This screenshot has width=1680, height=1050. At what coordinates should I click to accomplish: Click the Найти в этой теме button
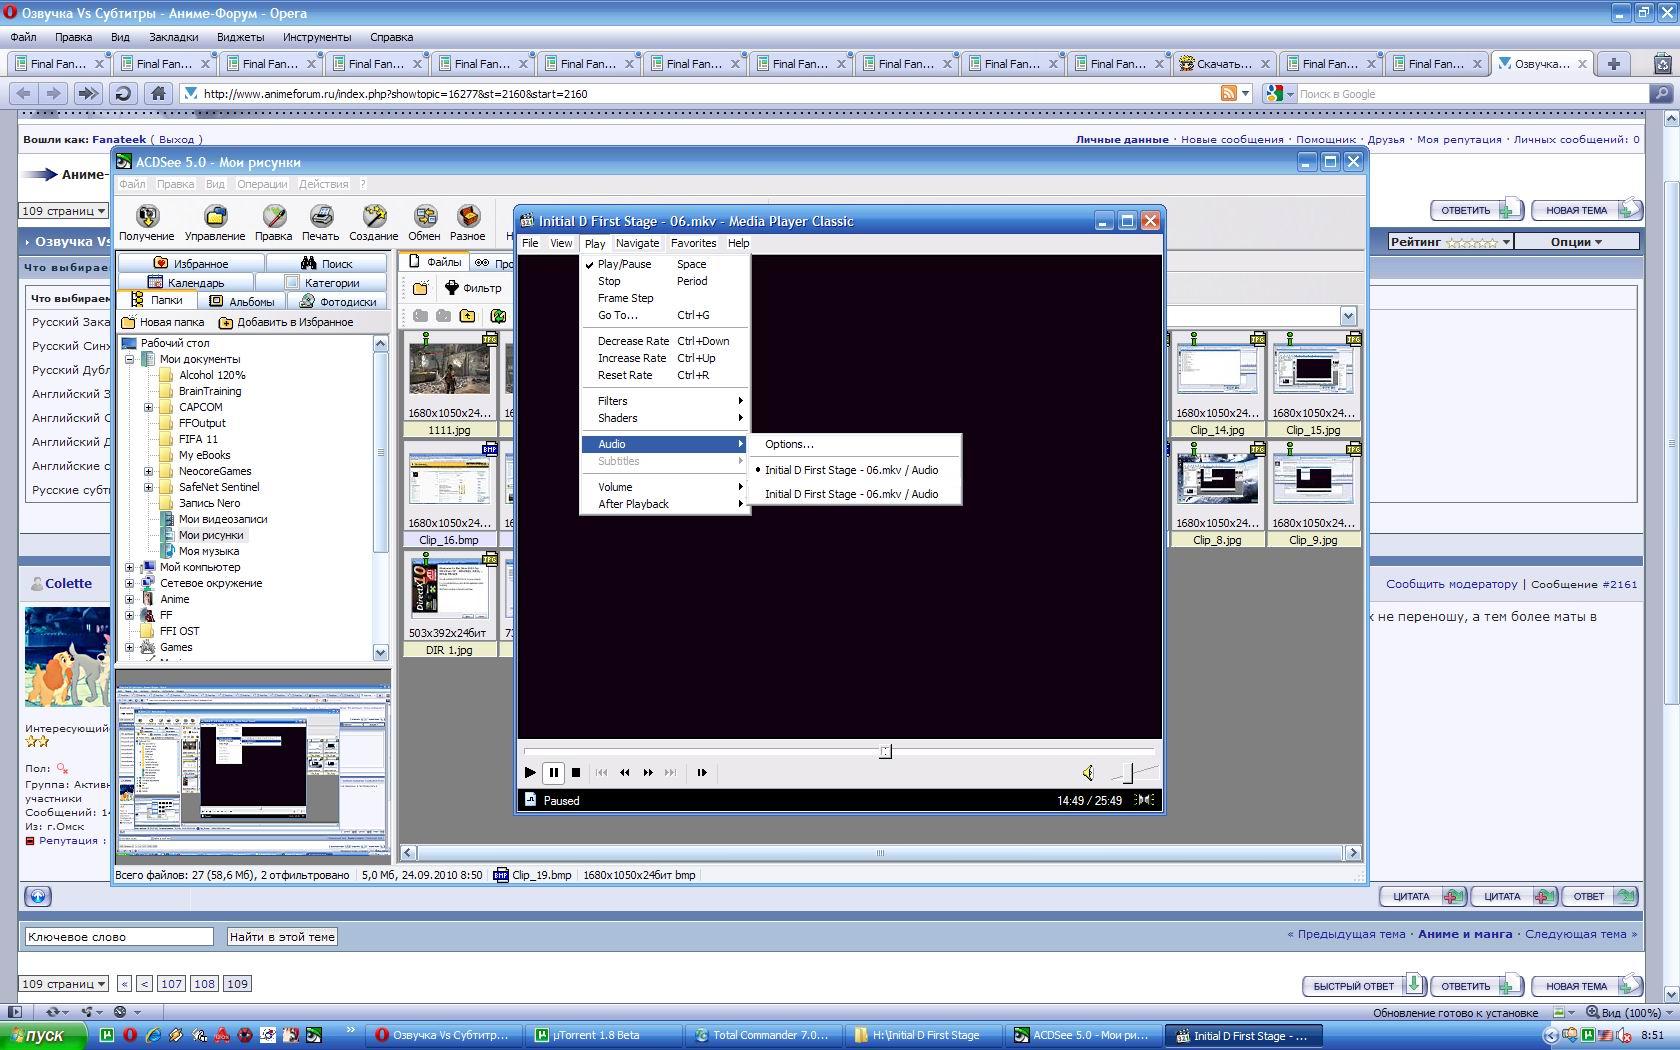(x=282, y=937)
